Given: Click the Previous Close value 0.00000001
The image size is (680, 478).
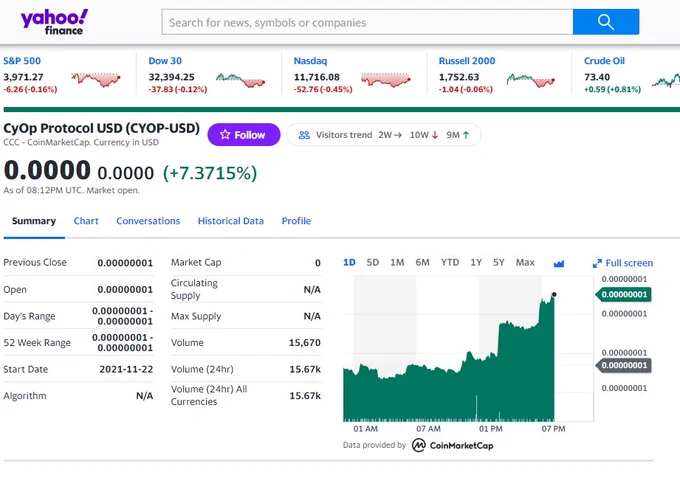Looking at the screenshot, I should pos(125,263).
